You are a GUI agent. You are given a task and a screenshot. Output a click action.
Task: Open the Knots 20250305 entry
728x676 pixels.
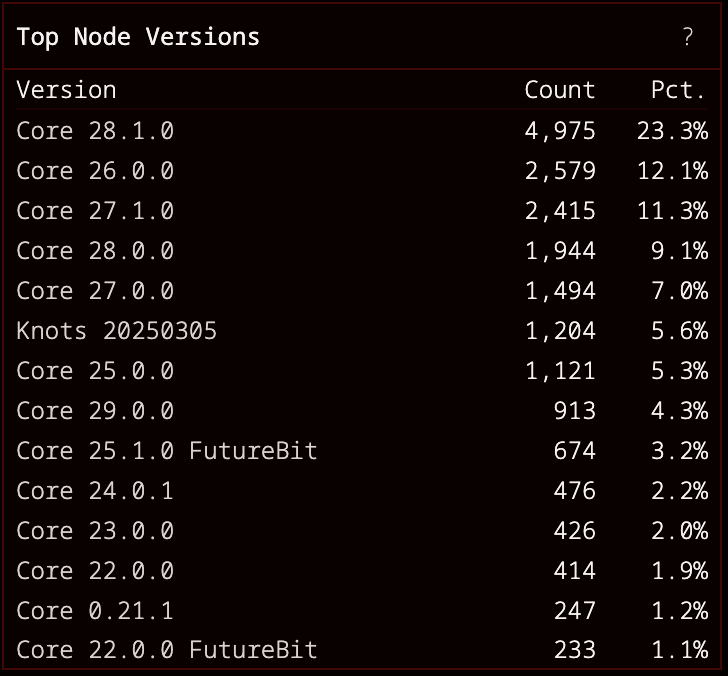tap(116, 331)
